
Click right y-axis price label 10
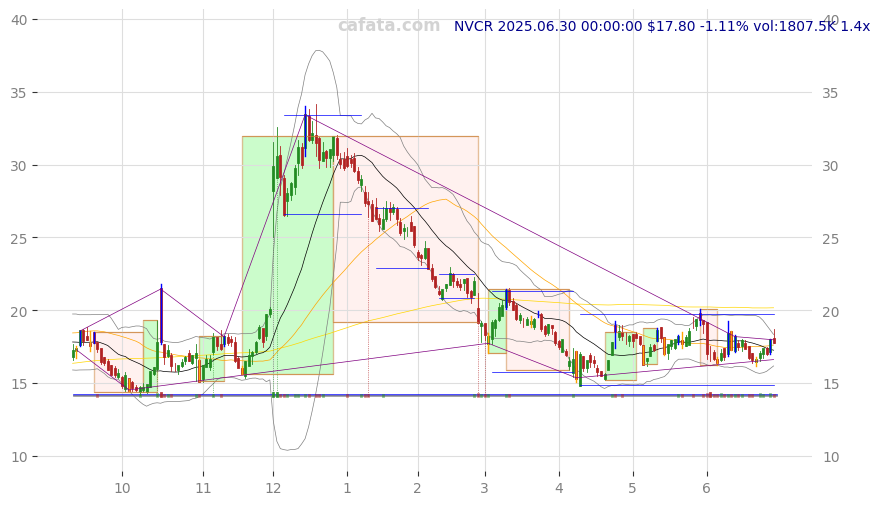coord(831,457)
